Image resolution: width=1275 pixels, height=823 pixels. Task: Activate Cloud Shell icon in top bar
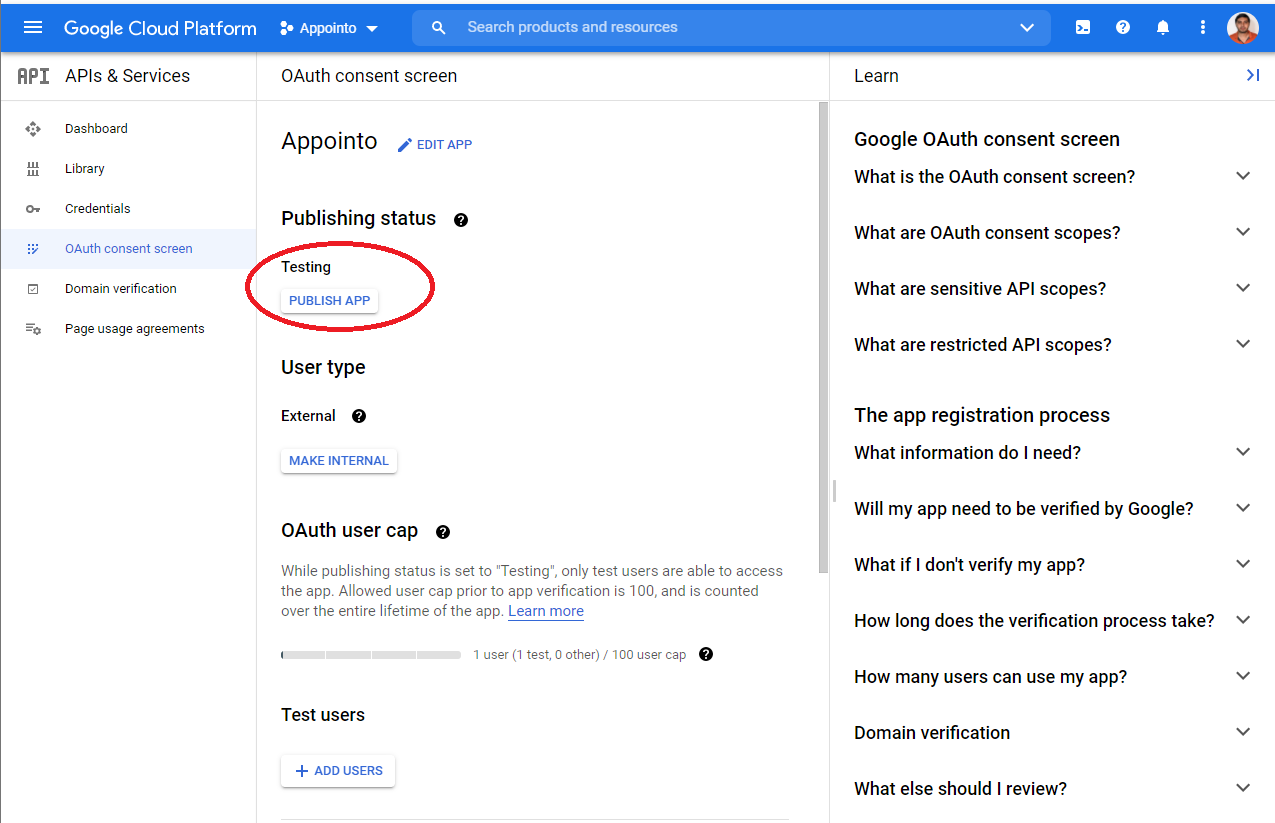click(1083, 28)
